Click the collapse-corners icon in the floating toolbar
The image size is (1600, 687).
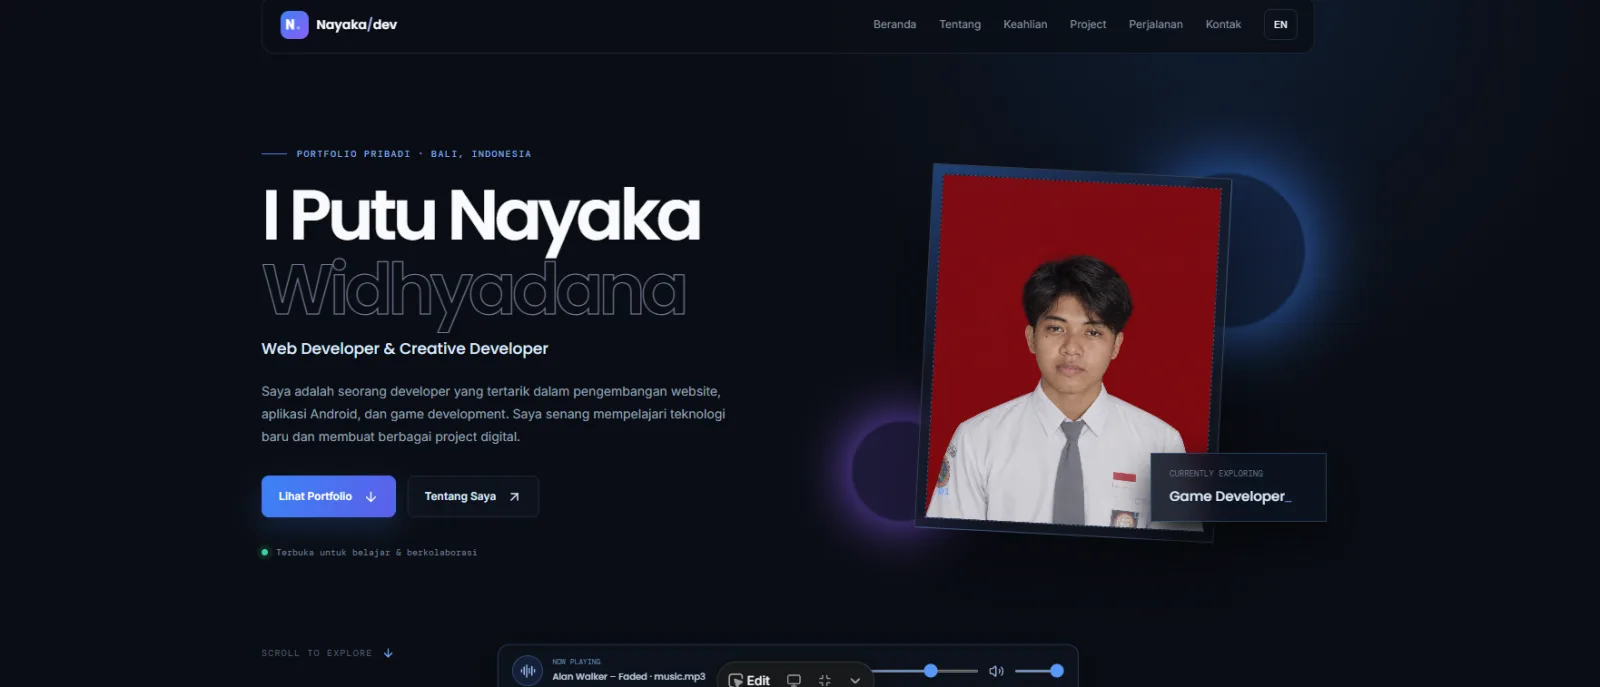(825, 680)
